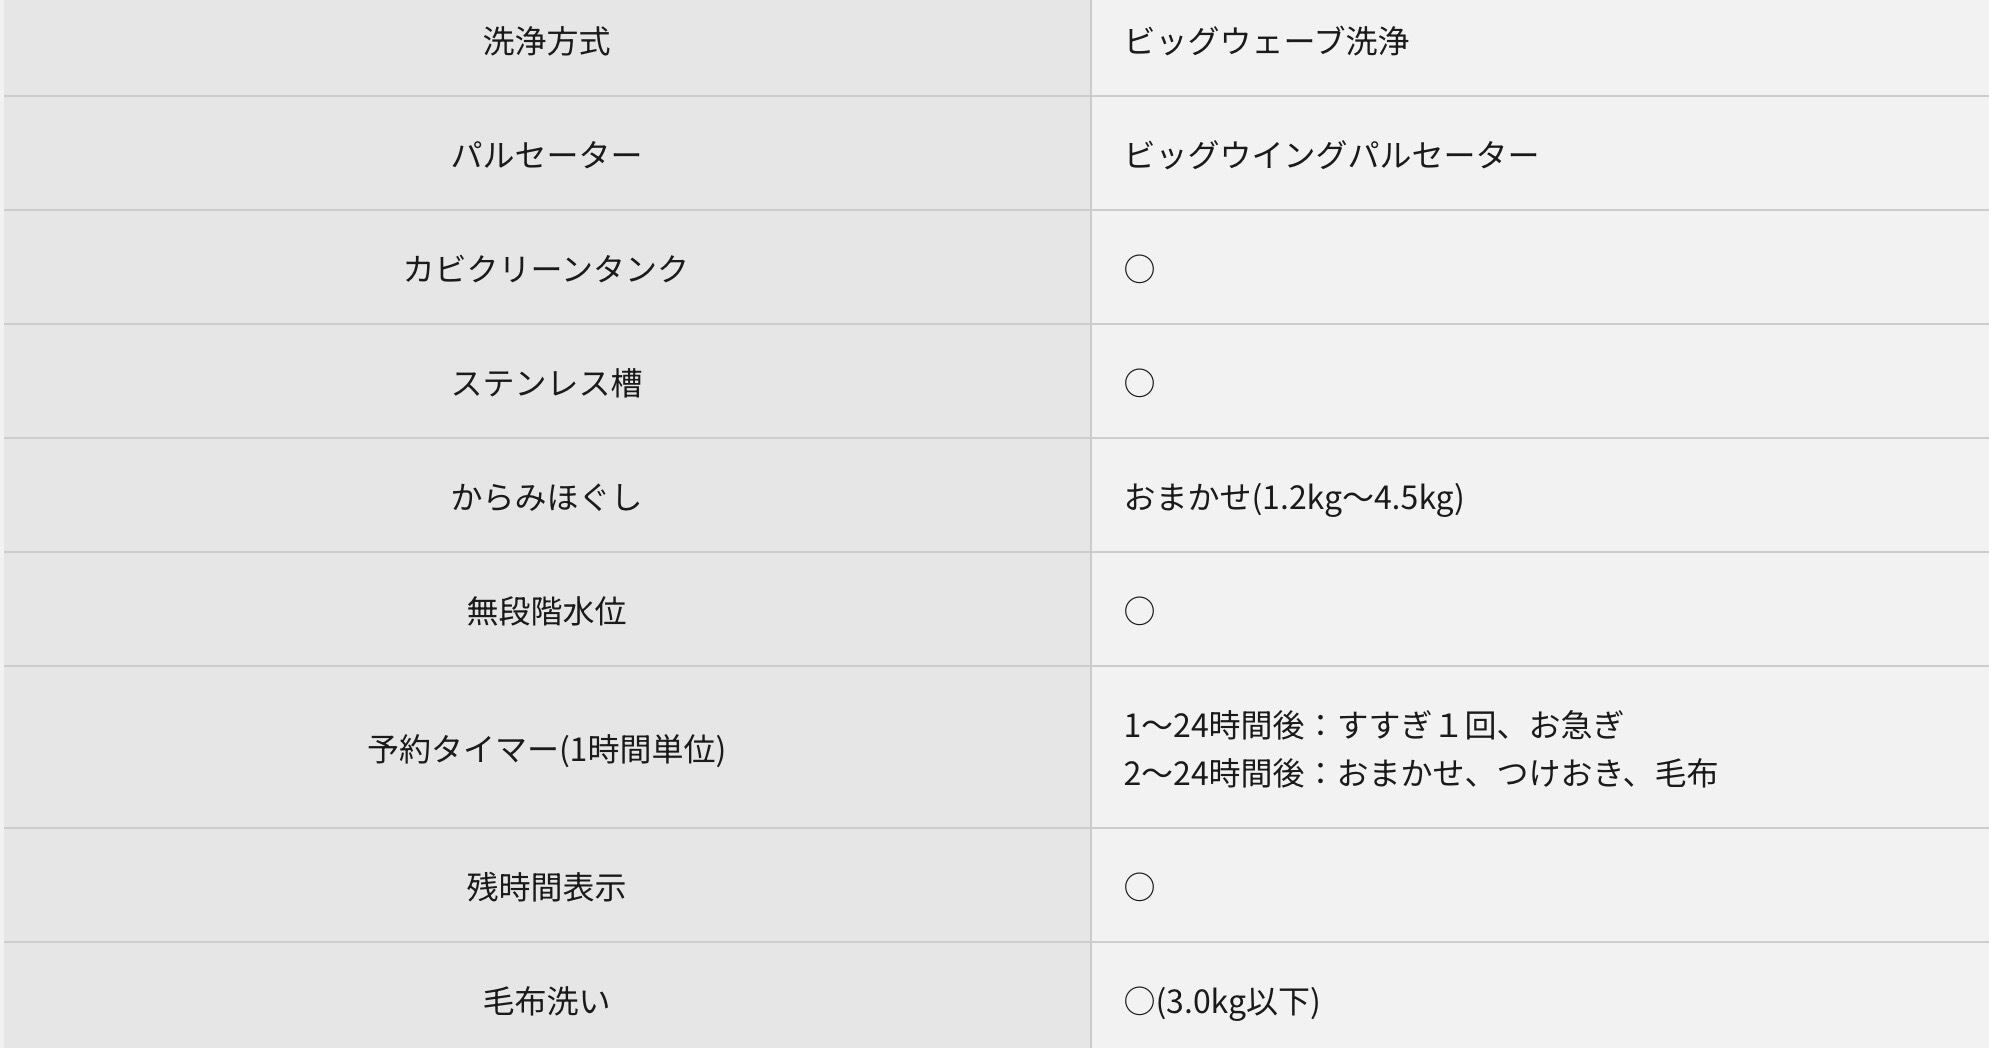Click the カビクリーンタンク label
Screen dimensions: 1989x1048
click(x=546, y=268)
